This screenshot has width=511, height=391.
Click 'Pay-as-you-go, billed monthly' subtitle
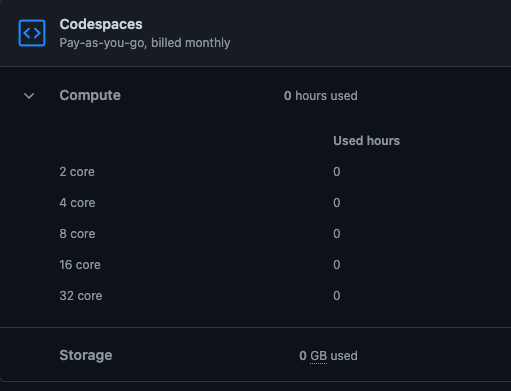click(145, 43)
